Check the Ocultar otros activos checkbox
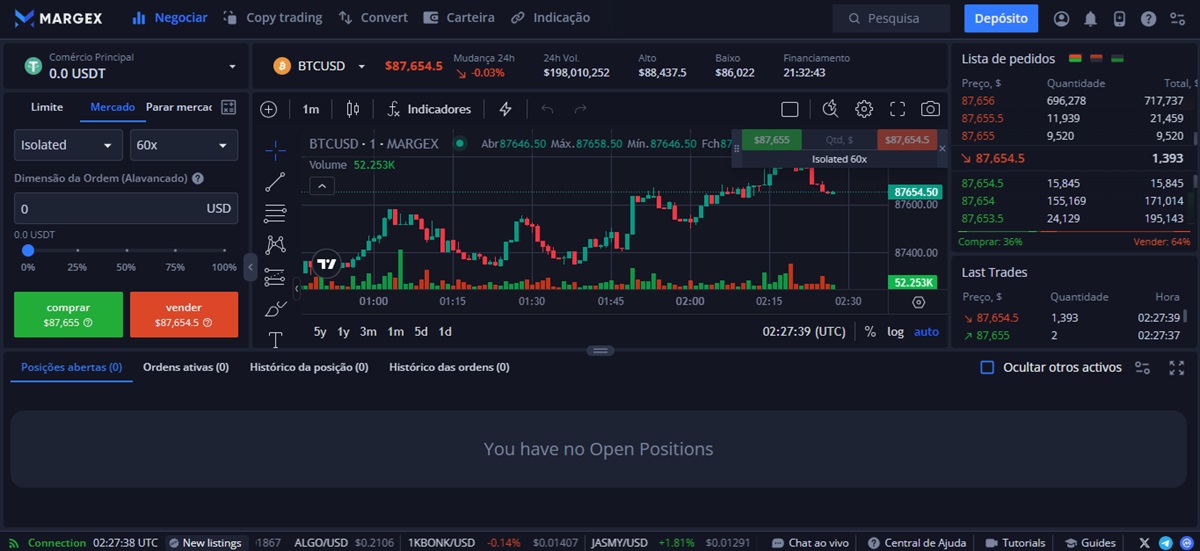This screenshot has height=551, width=1200. [987, 367]
